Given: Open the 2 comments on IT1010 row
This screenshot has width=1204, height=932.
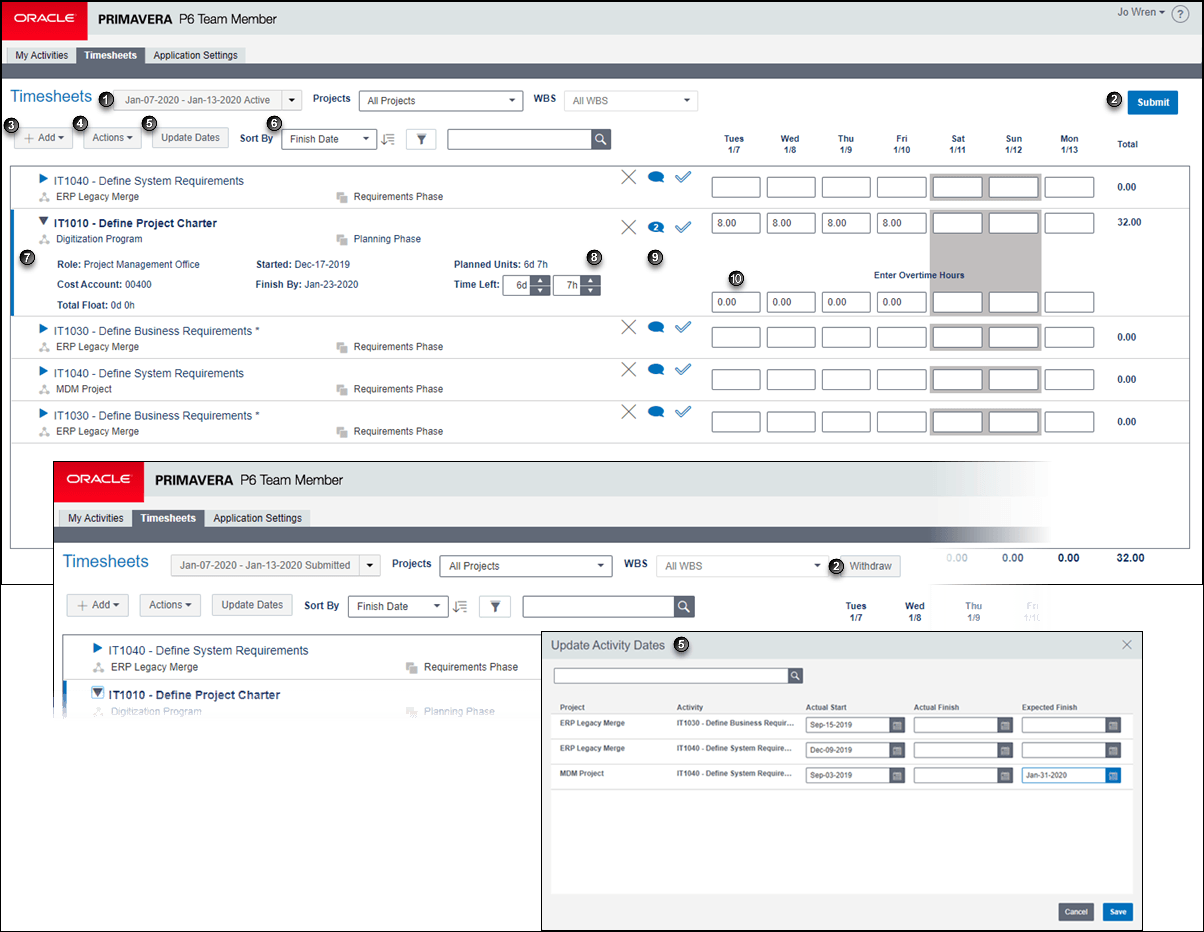Looking at the screenshot, I should (656, 227).
